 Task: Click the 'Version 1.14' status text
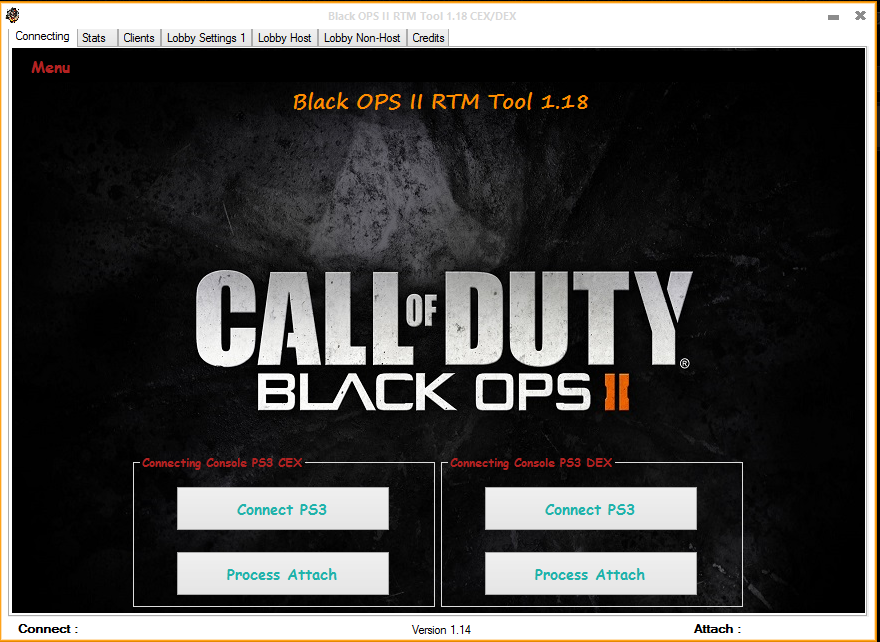(441, 630)
